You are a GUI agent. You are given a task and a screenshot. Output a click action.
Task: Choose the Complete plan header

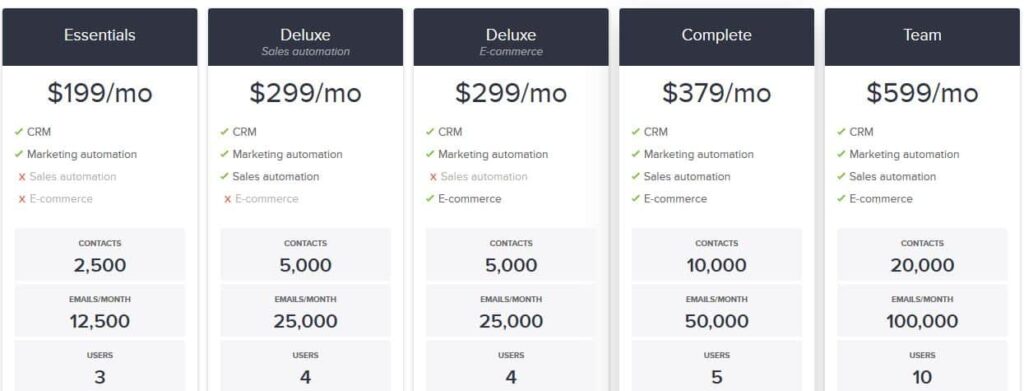click(x=716, y=37)
